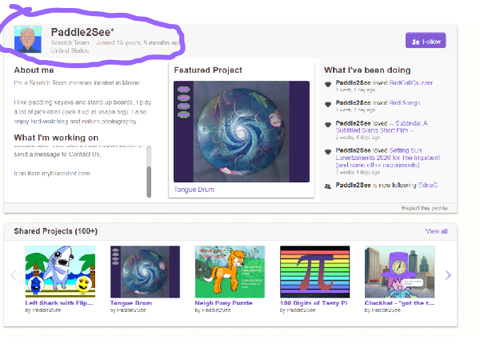Click heart icon beside Bird Songs activity
The height and width of the screenshot is (360, 480).
[x=328, y=105]
